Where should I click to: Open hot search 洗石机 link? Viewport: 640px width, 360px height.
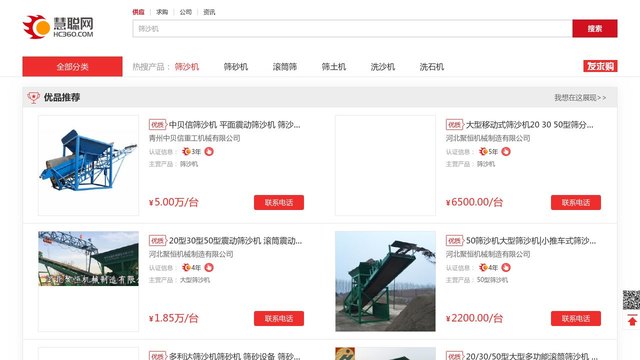coord(431,67)
